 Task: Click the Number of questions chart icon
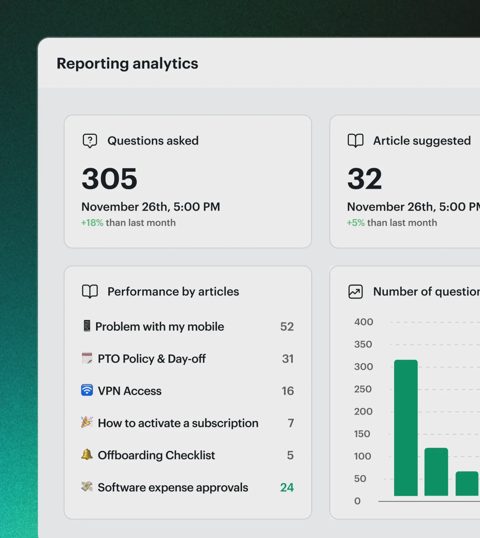[x=355, y=292]
